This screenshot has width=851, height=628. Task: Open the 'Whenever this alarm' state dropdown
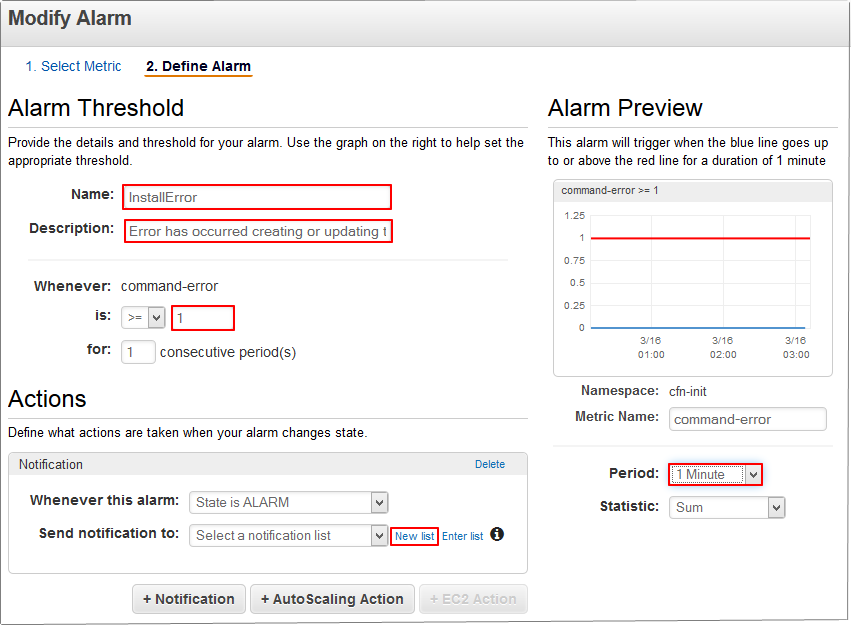click(x=288, y=502)
